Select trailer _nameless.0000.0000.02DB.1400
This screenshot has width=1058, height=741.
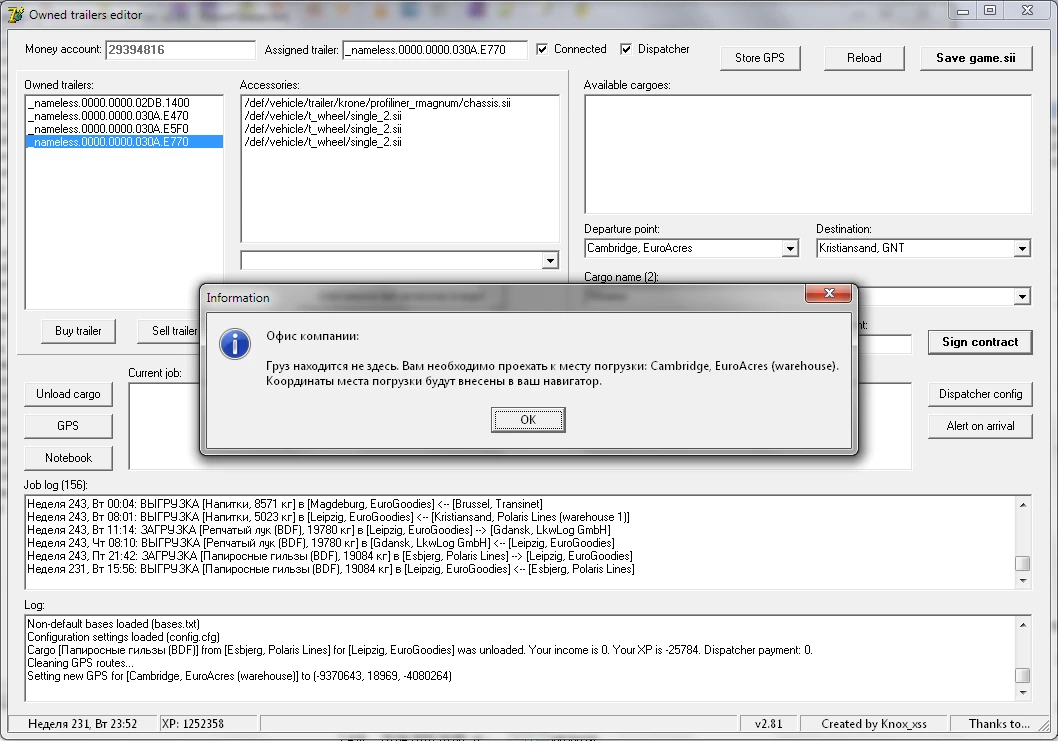pos(124,103)
